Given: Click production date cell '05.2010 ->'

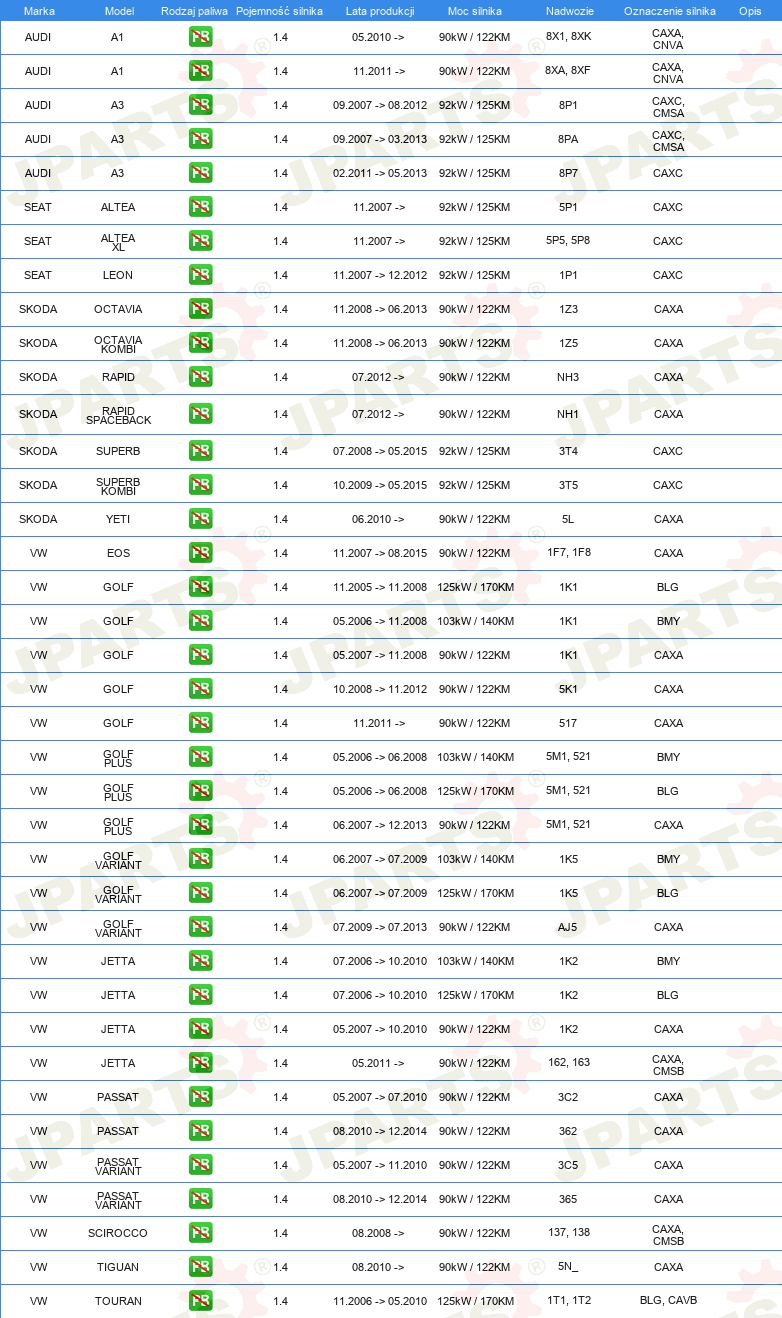Looking at the screenshot, I should [x=378, y=37].
